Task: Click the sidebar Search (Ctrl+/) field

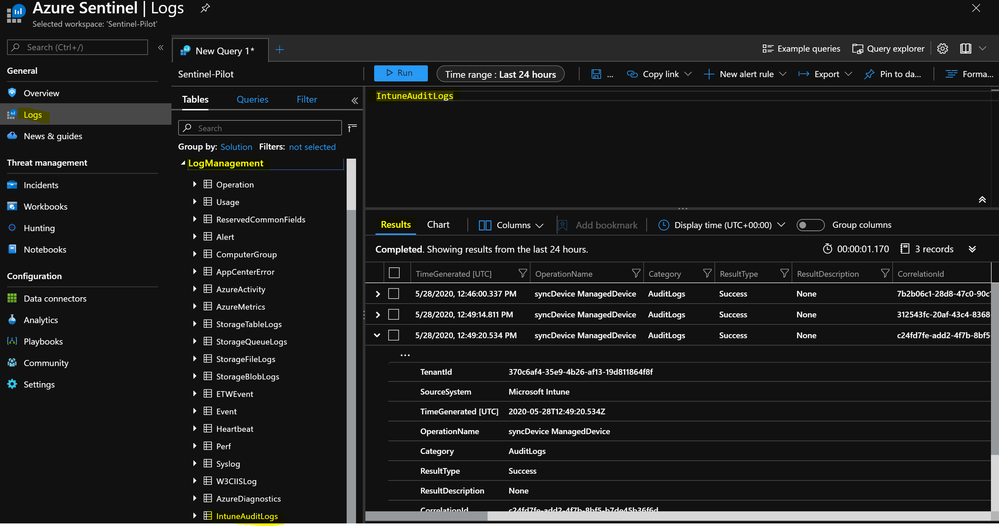Action: (x=77, y=47)
